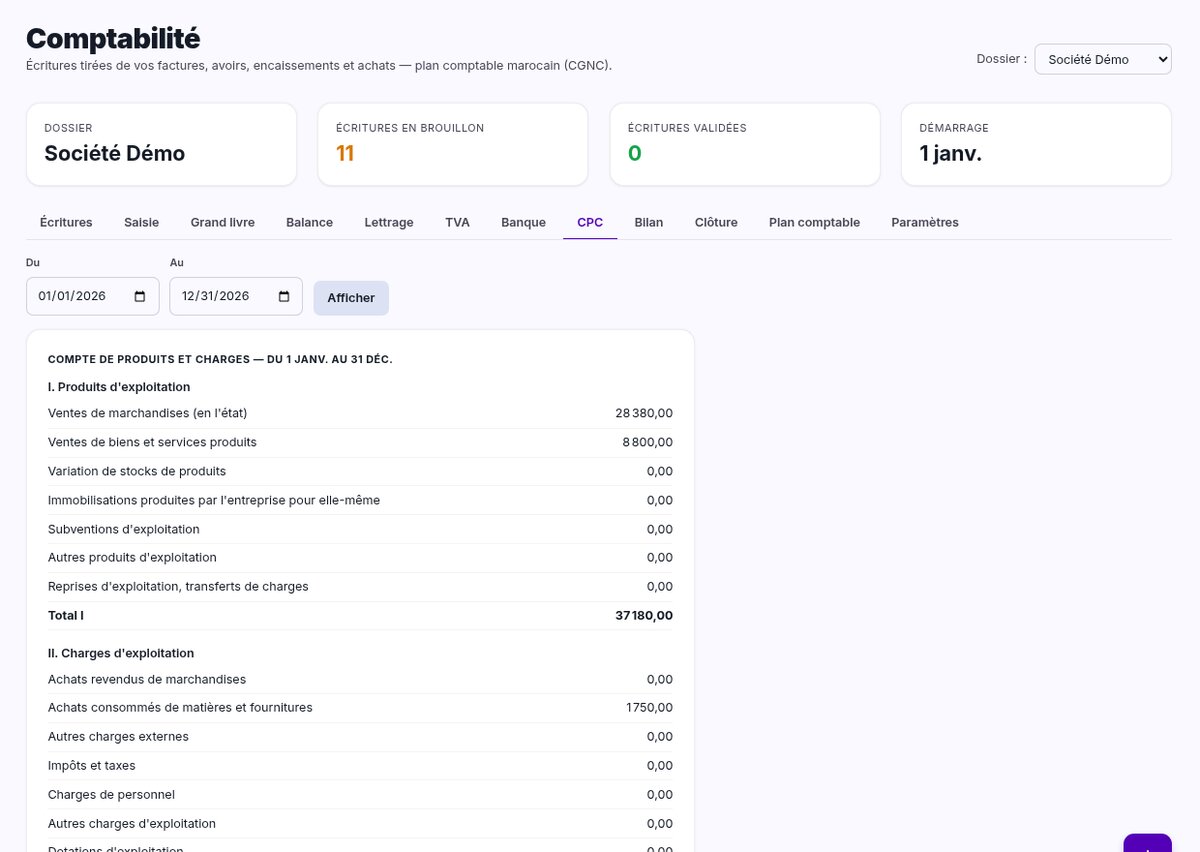Click the amount 8 800,00
The width and height of the screenshot is (1200, 852).
(647, 442)
